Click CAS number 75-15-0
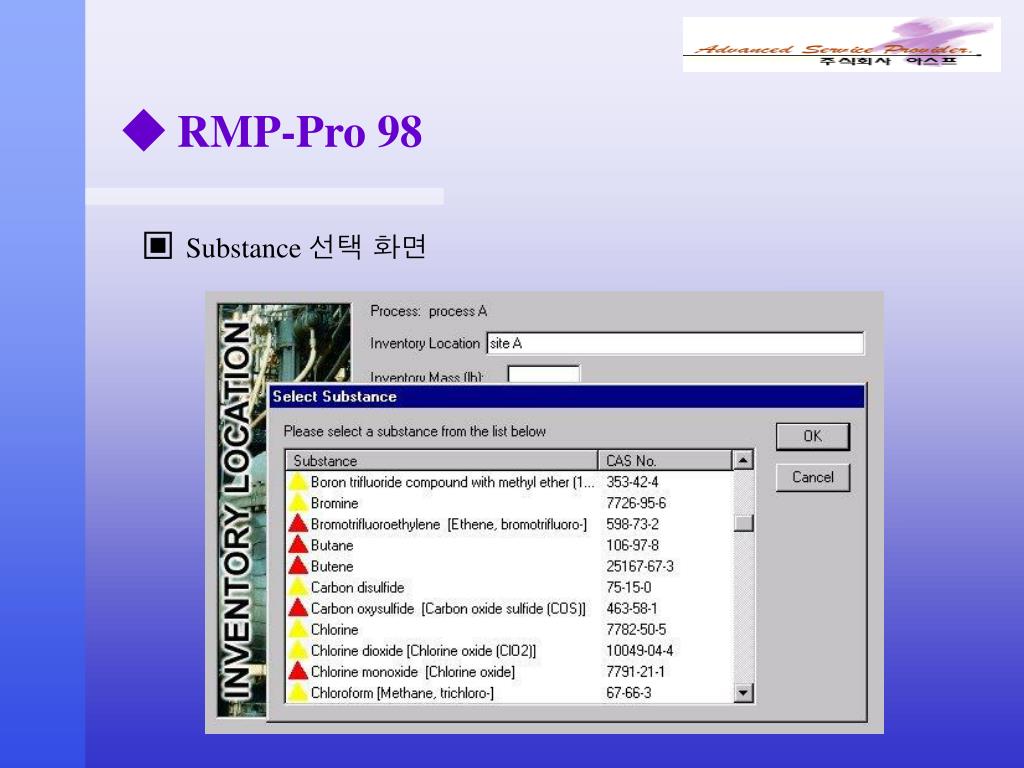1024x768 pixels. point(628,587)
